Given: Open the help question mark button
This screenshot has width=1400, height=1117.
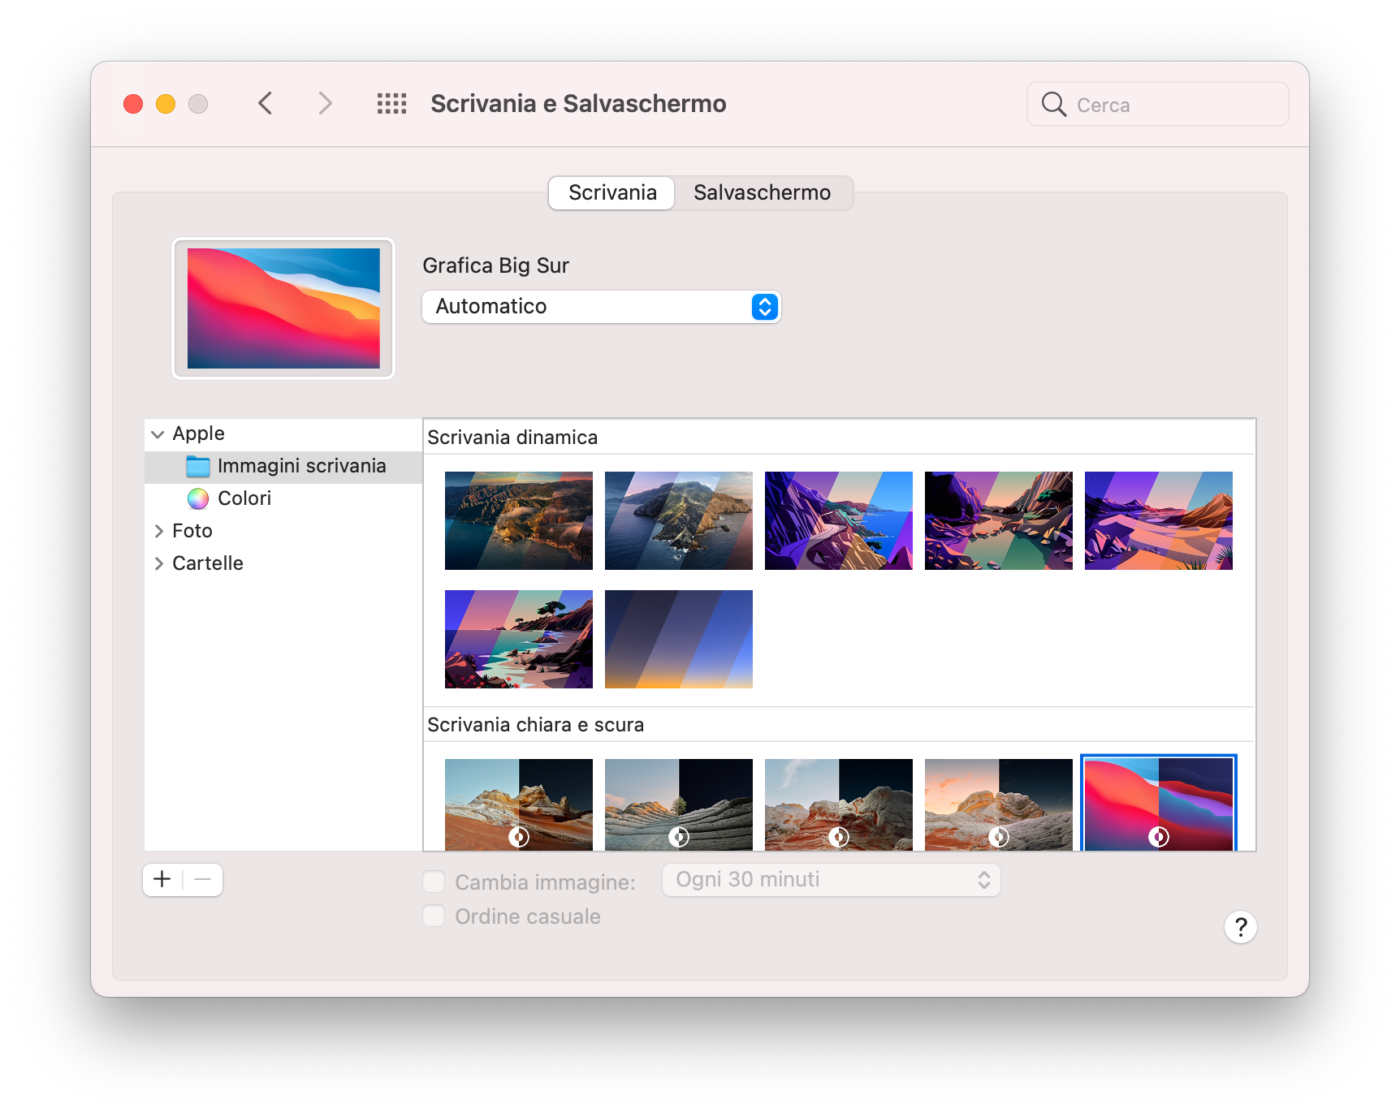Looking at the screenshot, I should point(1240,927).
